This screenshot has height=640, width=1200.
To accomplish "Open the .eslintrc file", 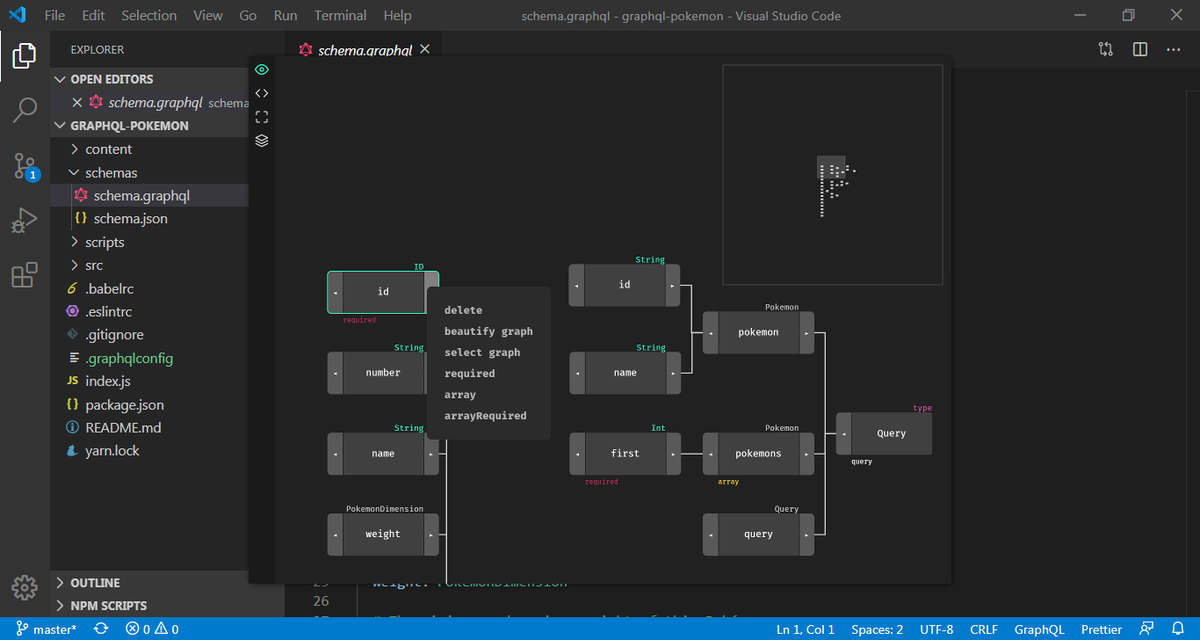I will 149,311.
